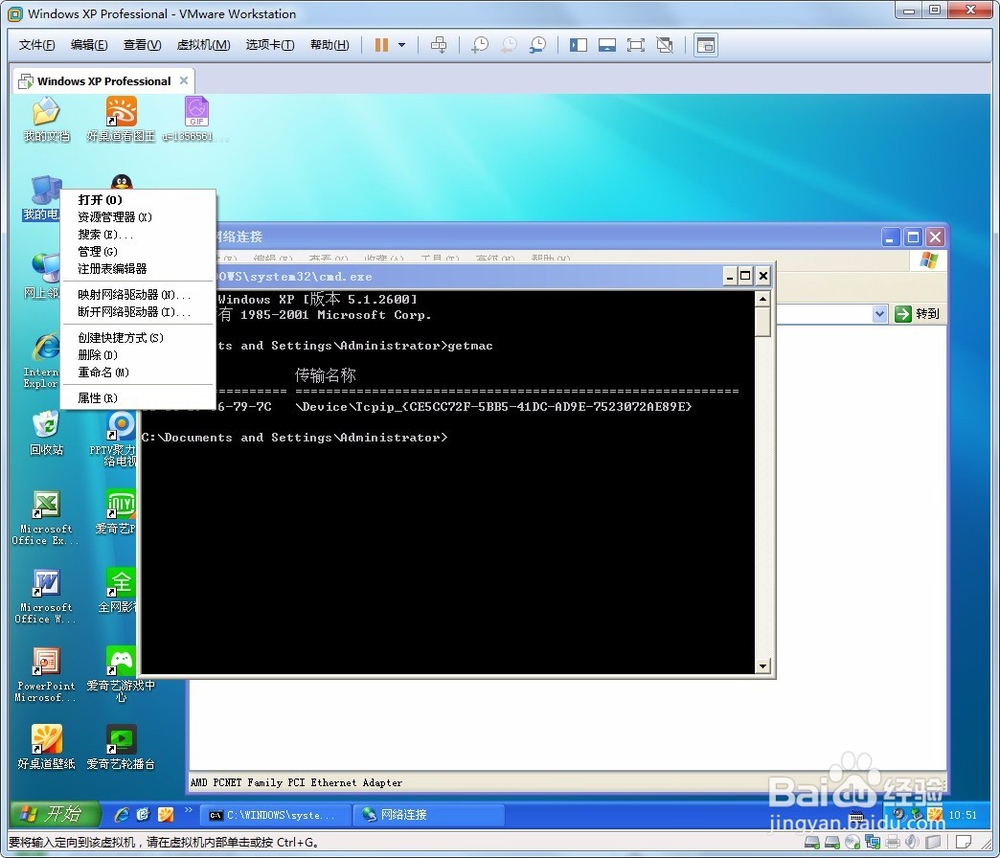Click the 转到 Go button in 网络连接 window
This screenshot has height=858, width=1000.
click(x=917, y=313)
